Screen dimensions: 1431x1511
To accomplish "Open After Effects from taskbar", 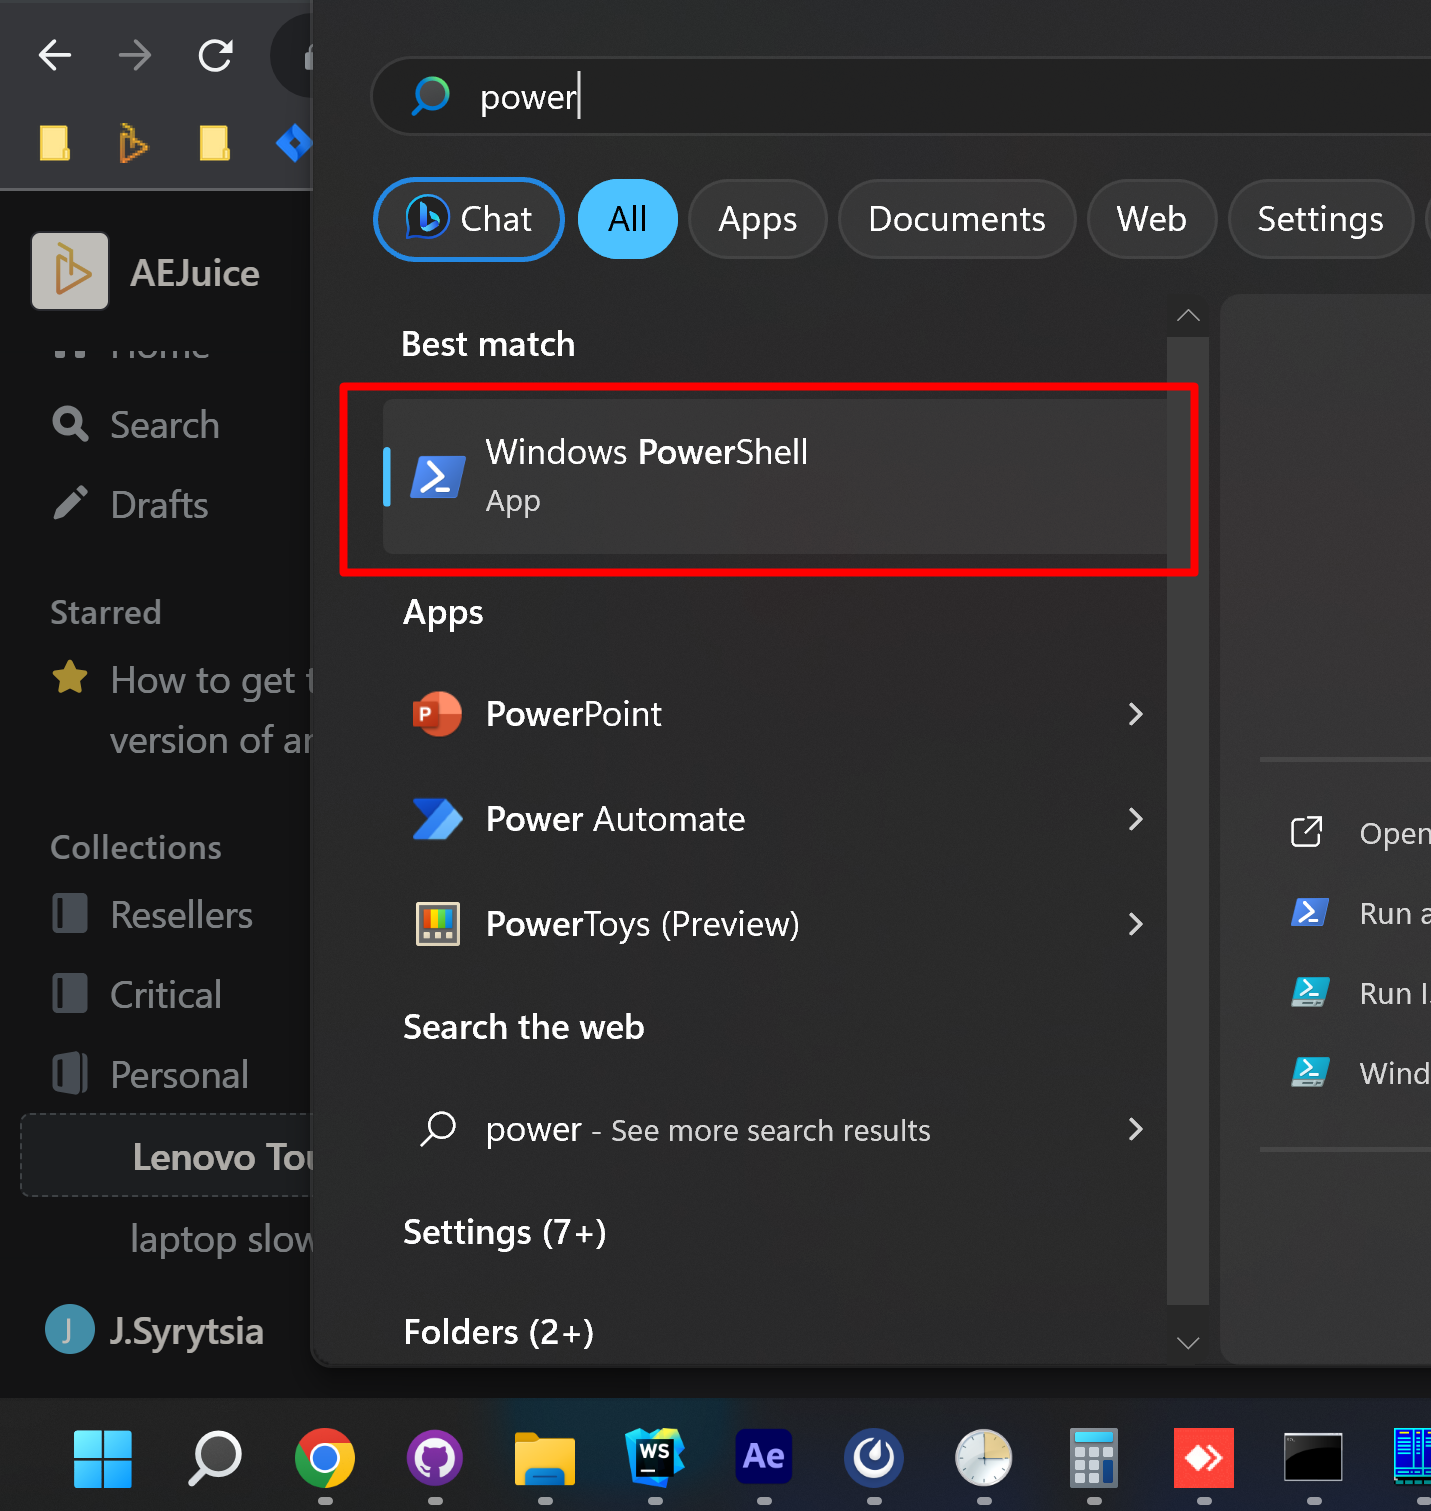I will [764, 1458].
